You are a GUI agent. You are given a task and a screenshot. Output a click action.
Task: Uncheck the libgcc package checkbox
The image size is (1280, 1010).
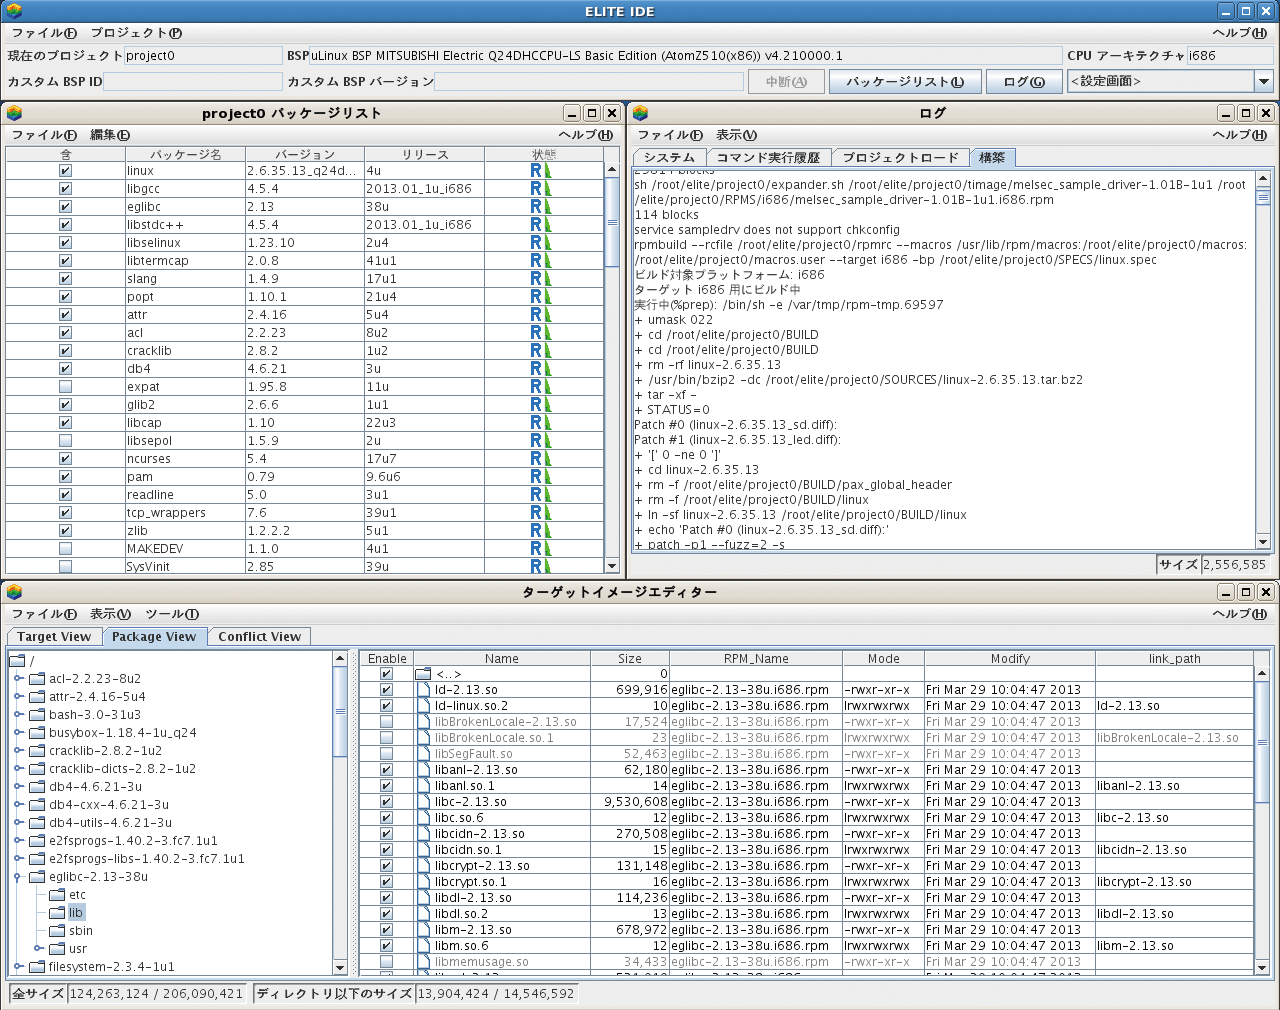coord(65,189)
